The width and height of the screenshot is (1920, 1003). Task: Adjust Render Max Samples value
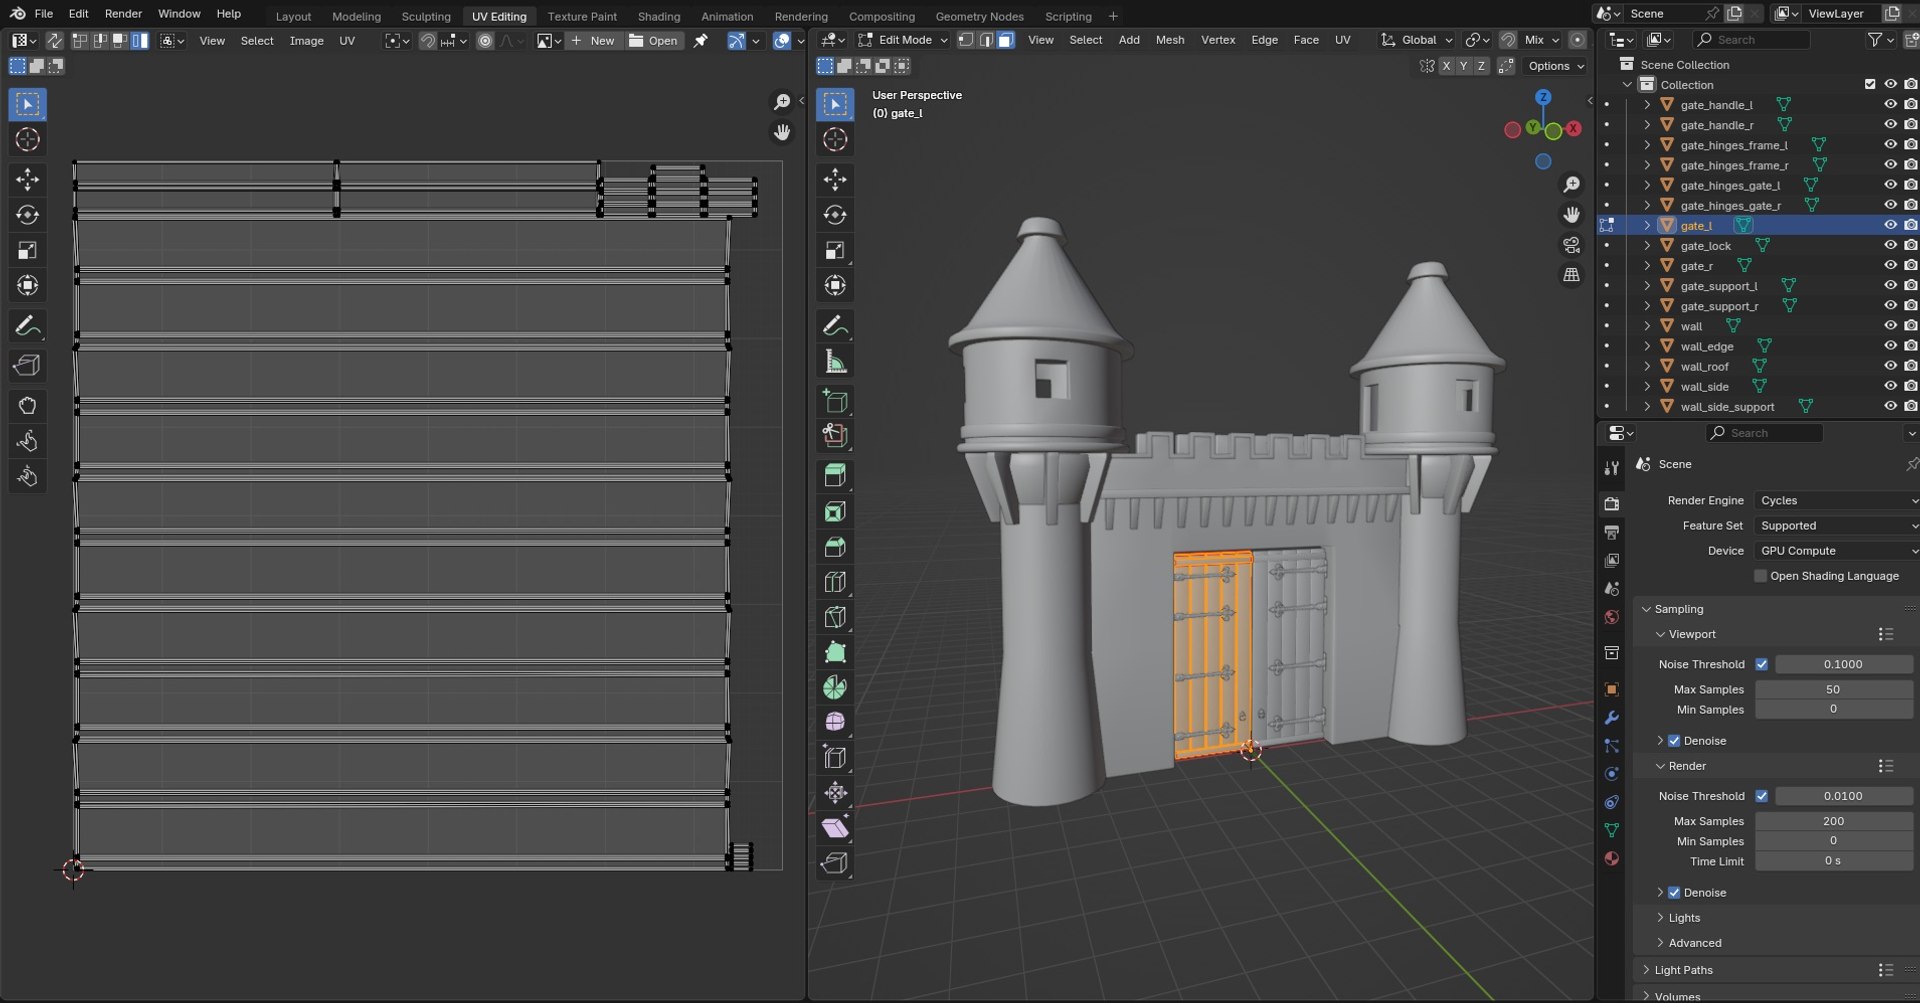click(1833, 821)
